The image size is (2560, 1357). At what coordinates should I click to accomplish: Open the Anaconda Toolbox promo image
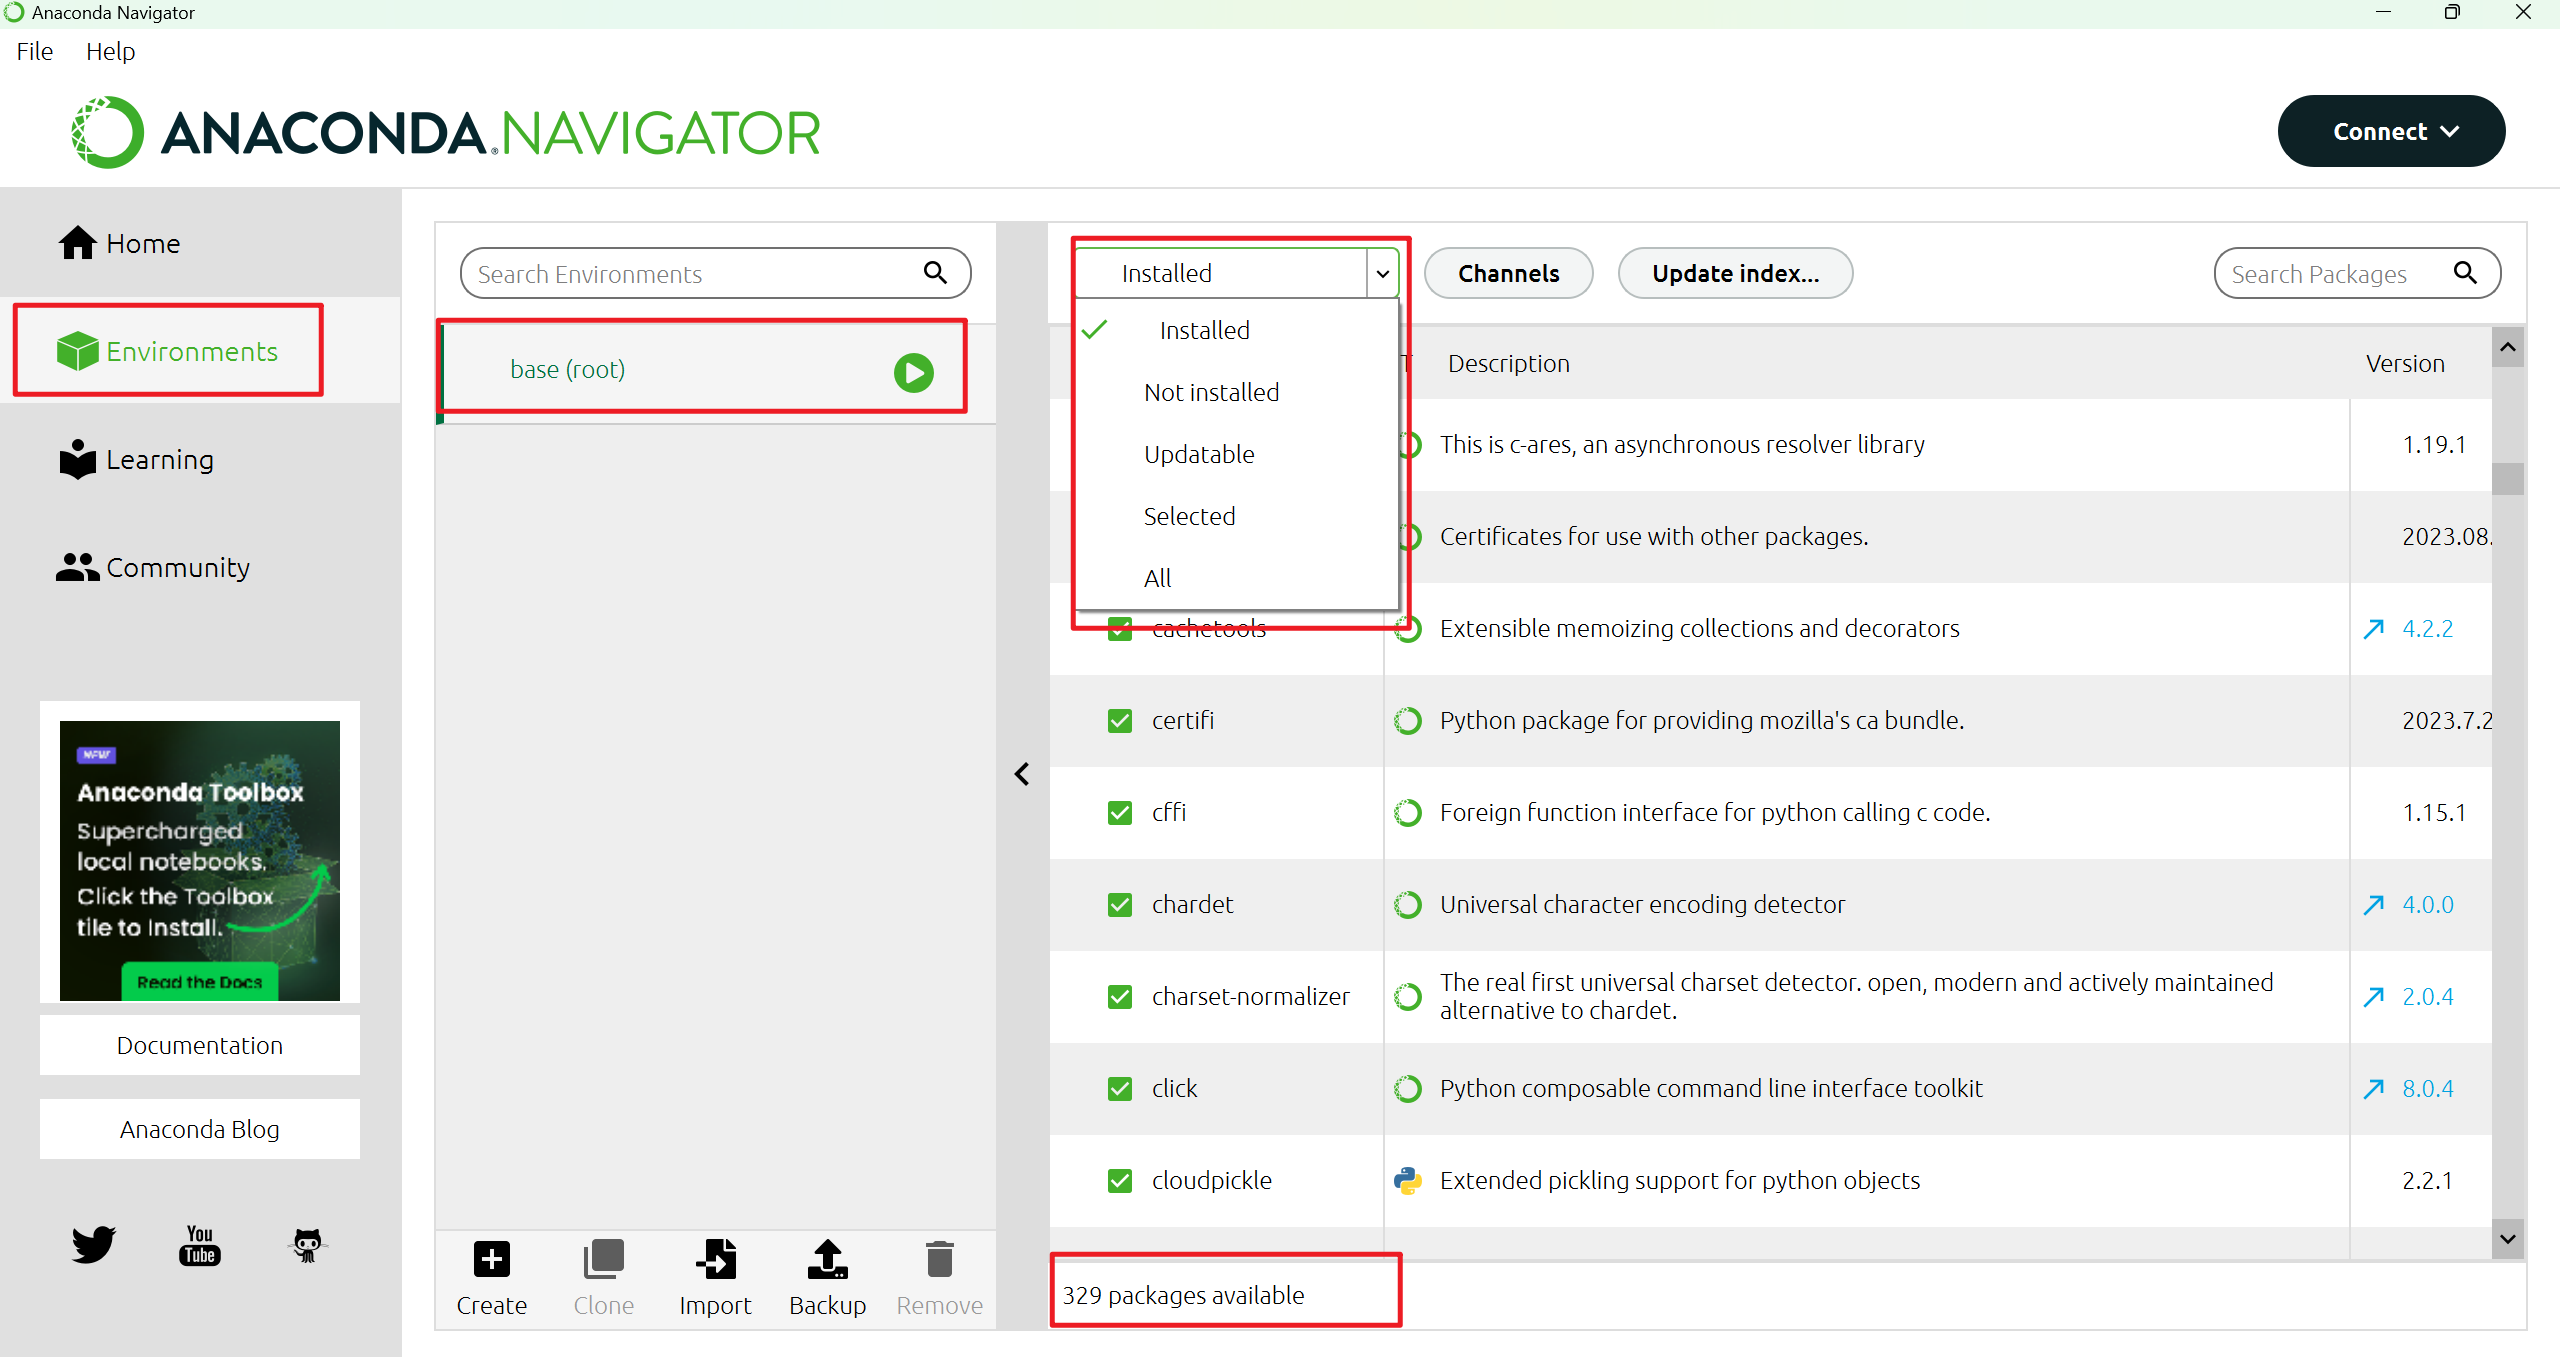(x=199, y=860)
